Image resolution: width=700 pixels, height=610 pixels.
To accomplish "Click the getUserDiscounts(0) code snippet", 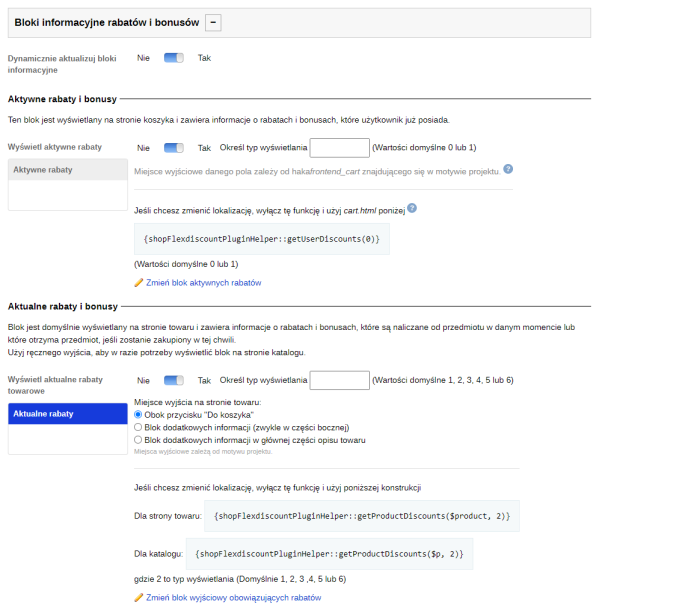I will point(262,240).
